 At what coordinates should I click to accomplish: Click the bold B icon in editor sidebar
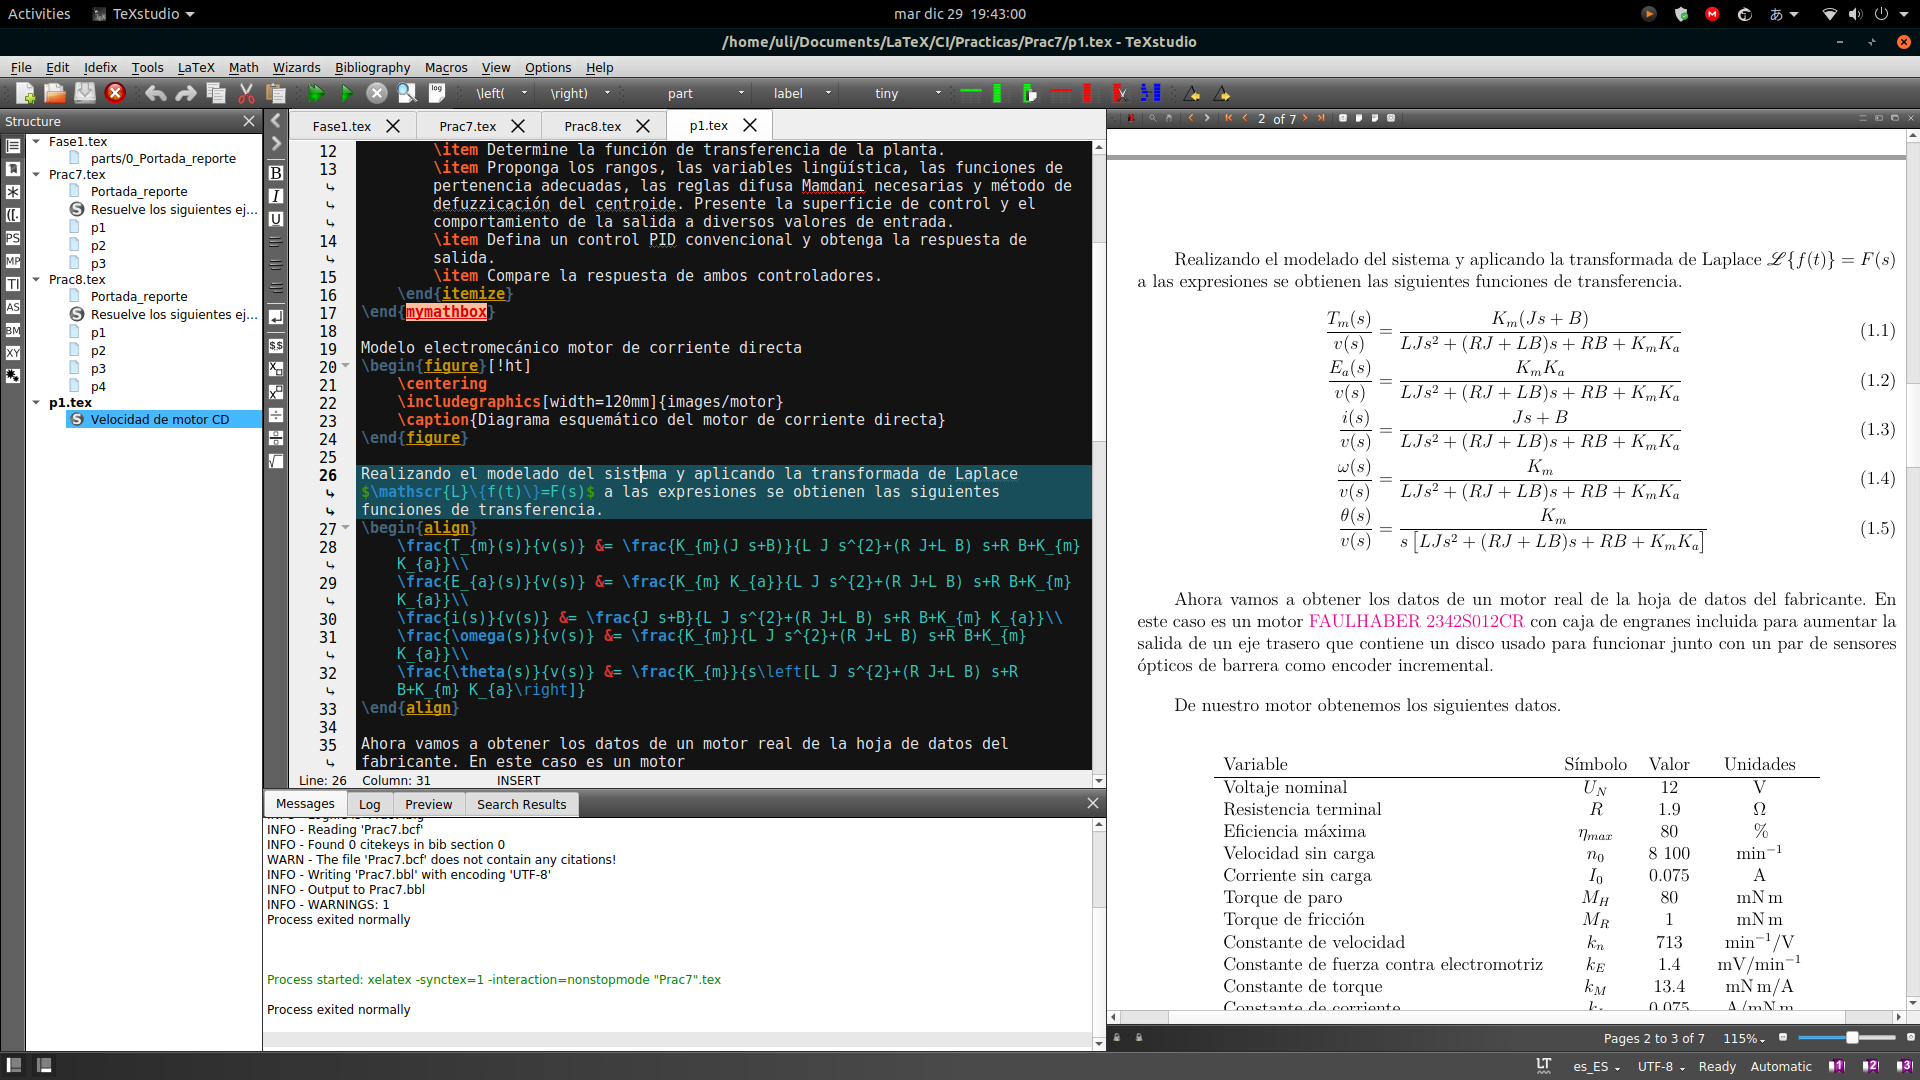[x=276, y=173]
